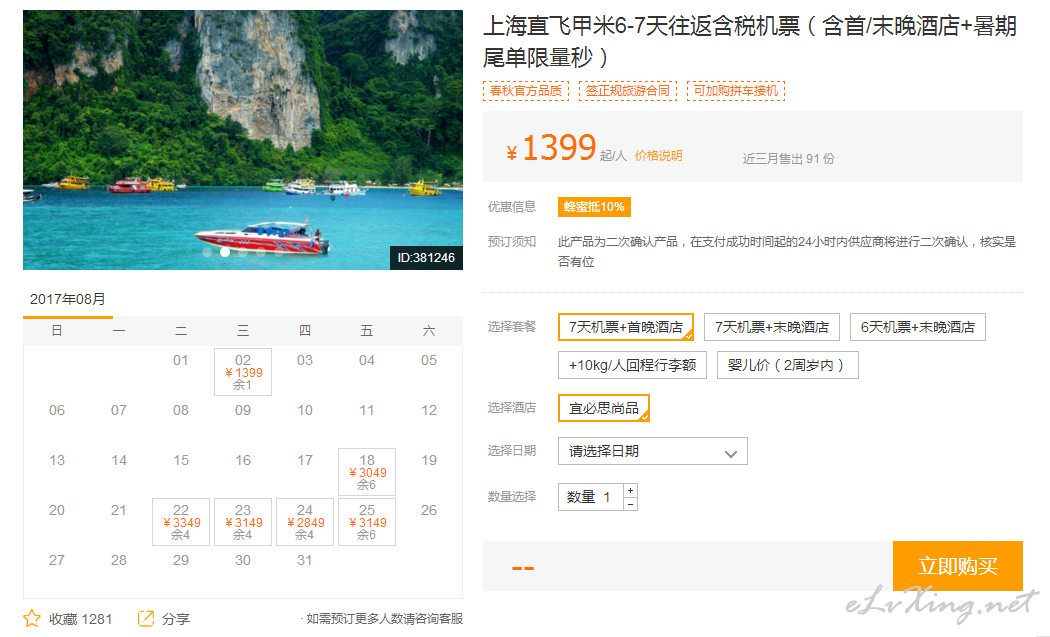Screen dimensions: 1050x637
Task: Decrease quantity with the minus stepper
Action: tap(630, 504)
